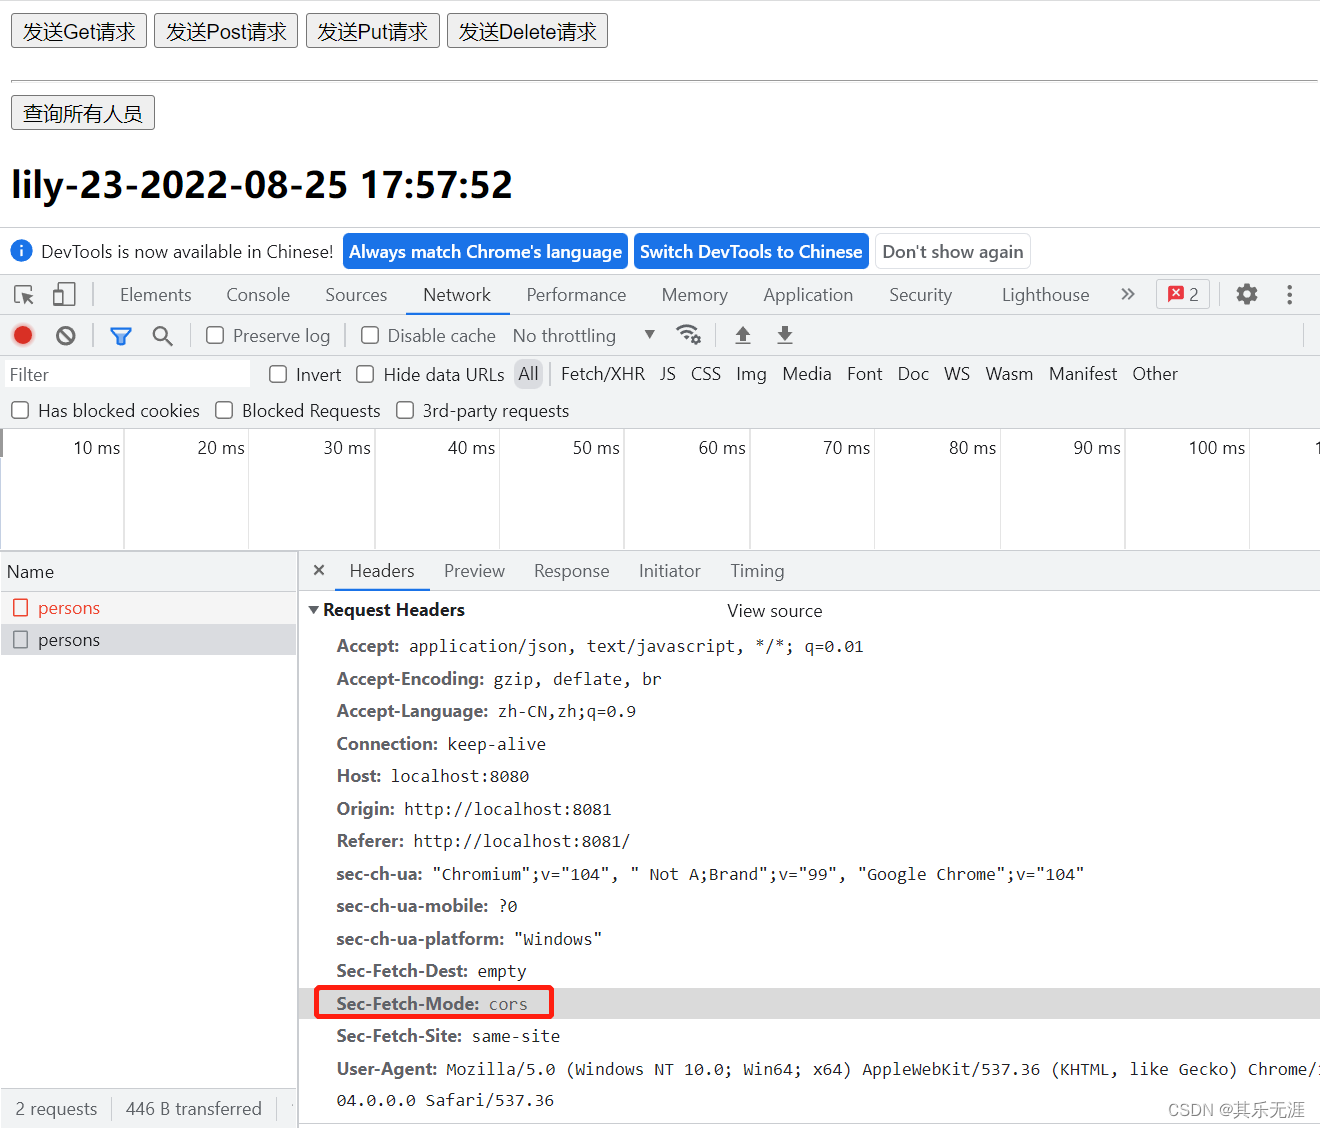
Task: Click the blue info icon in DevTools banner
Action: (21, 251)
